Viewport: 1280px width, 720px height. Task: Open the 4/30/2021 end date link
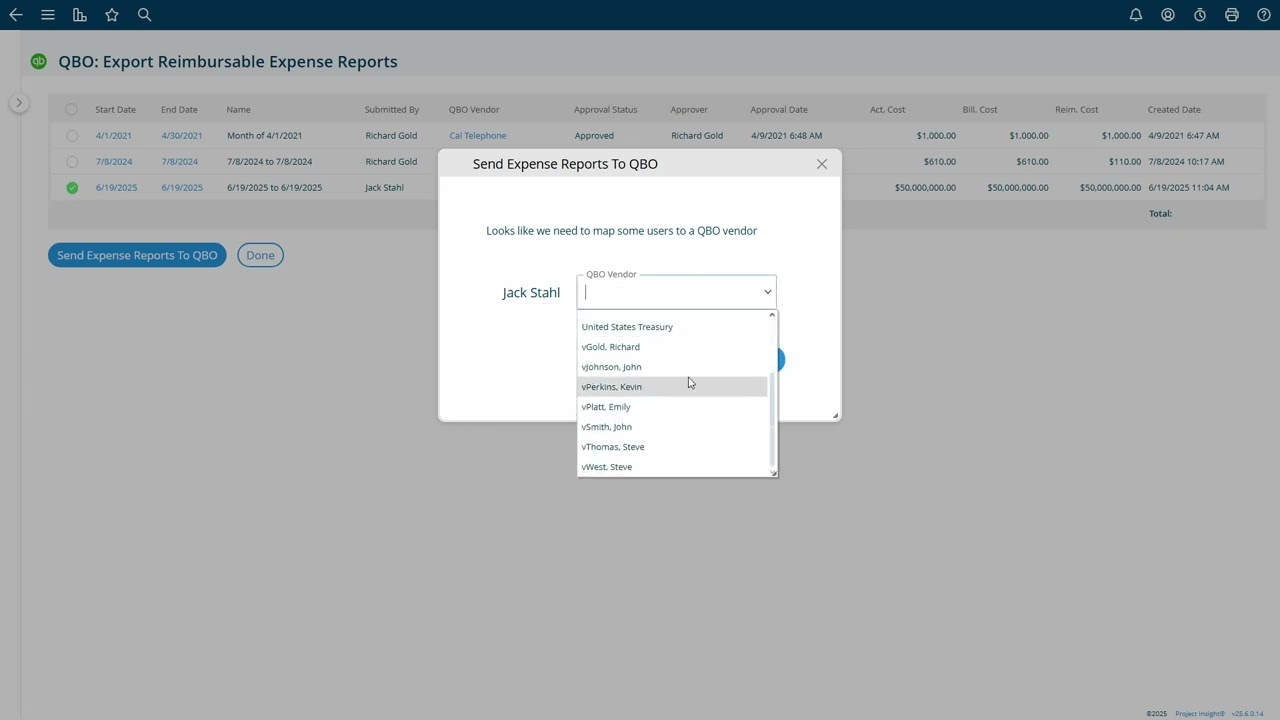click(x=181, y=135)
